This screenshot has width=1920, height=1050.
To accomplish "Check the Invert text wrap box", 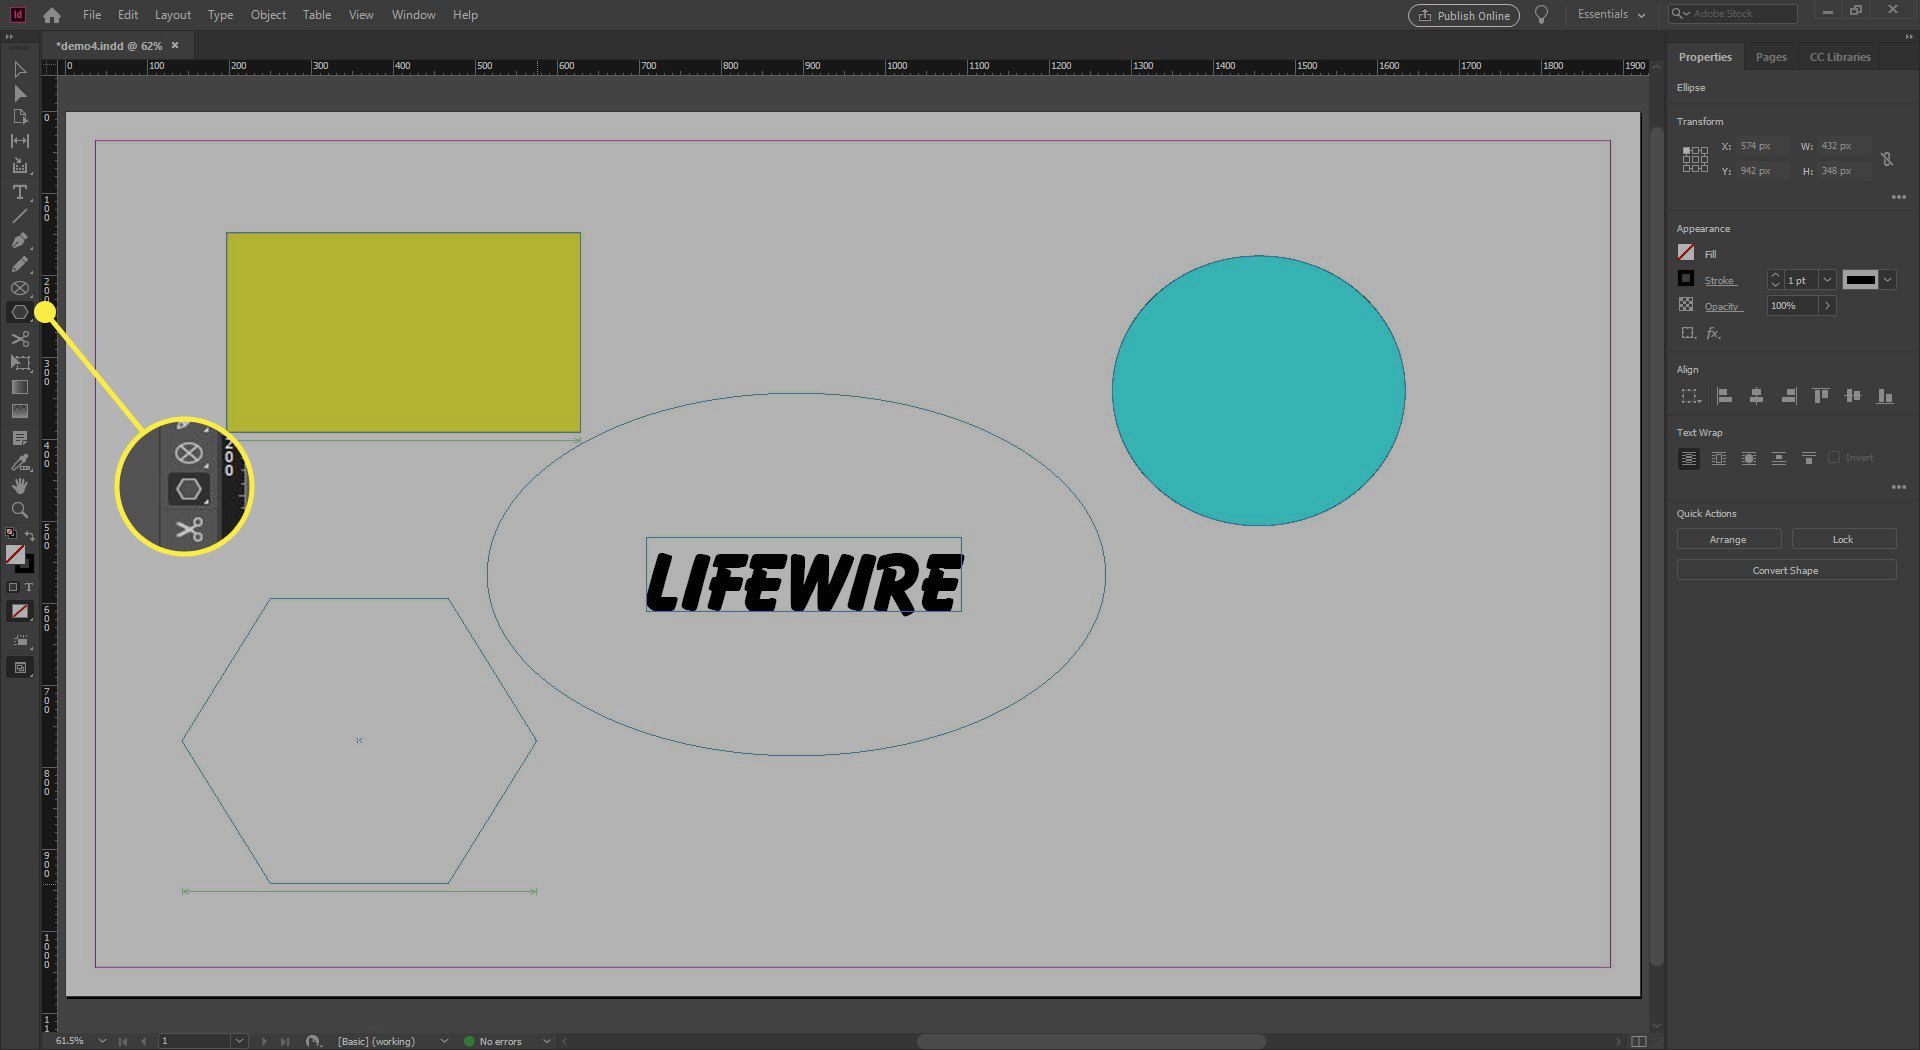I will coord(1834,457).
